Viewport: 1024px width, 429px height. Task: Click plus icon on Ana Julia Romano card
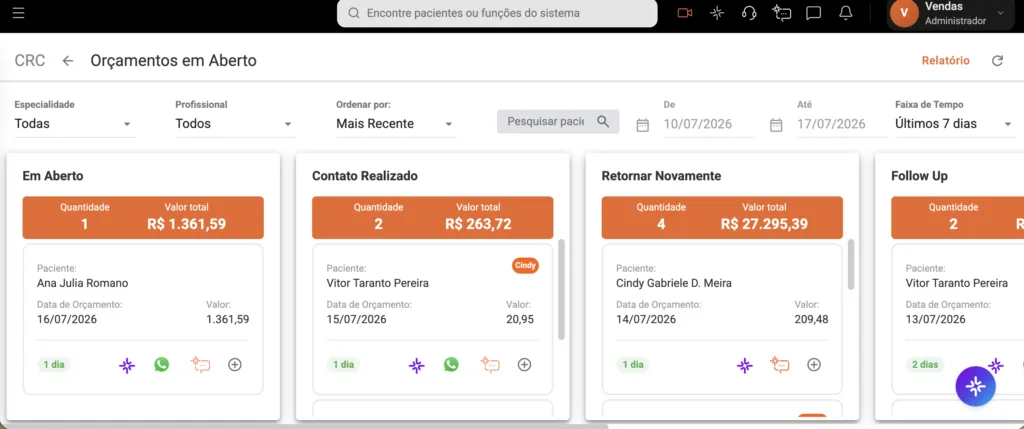234,365
